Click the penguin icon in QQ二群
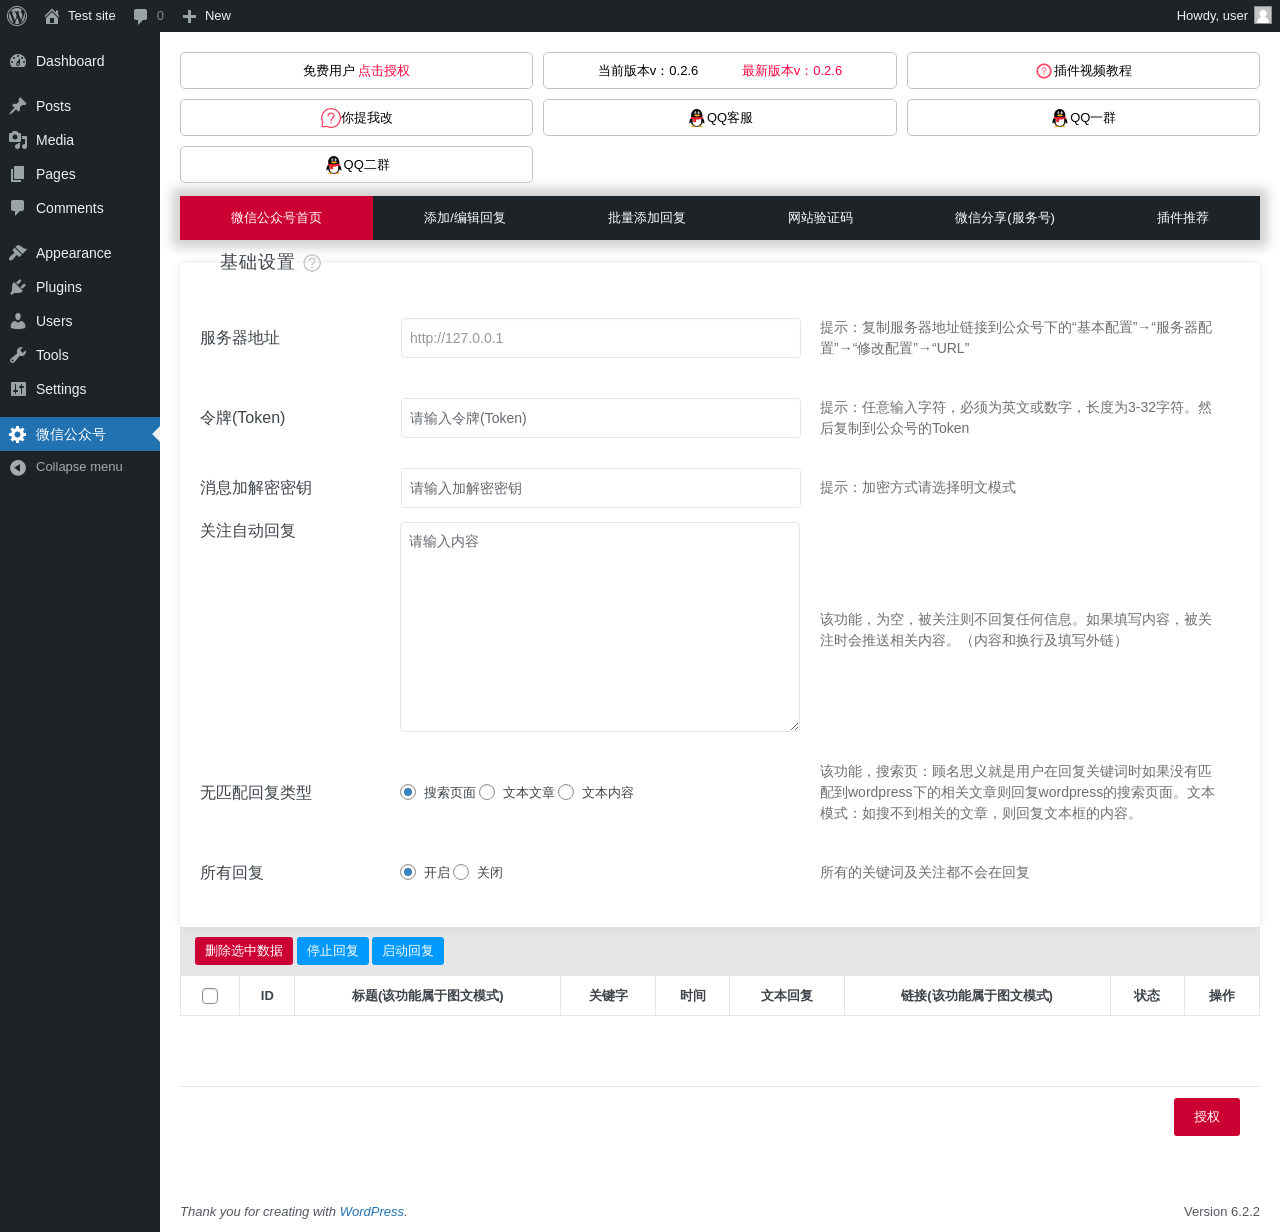The height and width of the screenshot is (1232, 1280). pyautogui.click(x=334, y=165)
